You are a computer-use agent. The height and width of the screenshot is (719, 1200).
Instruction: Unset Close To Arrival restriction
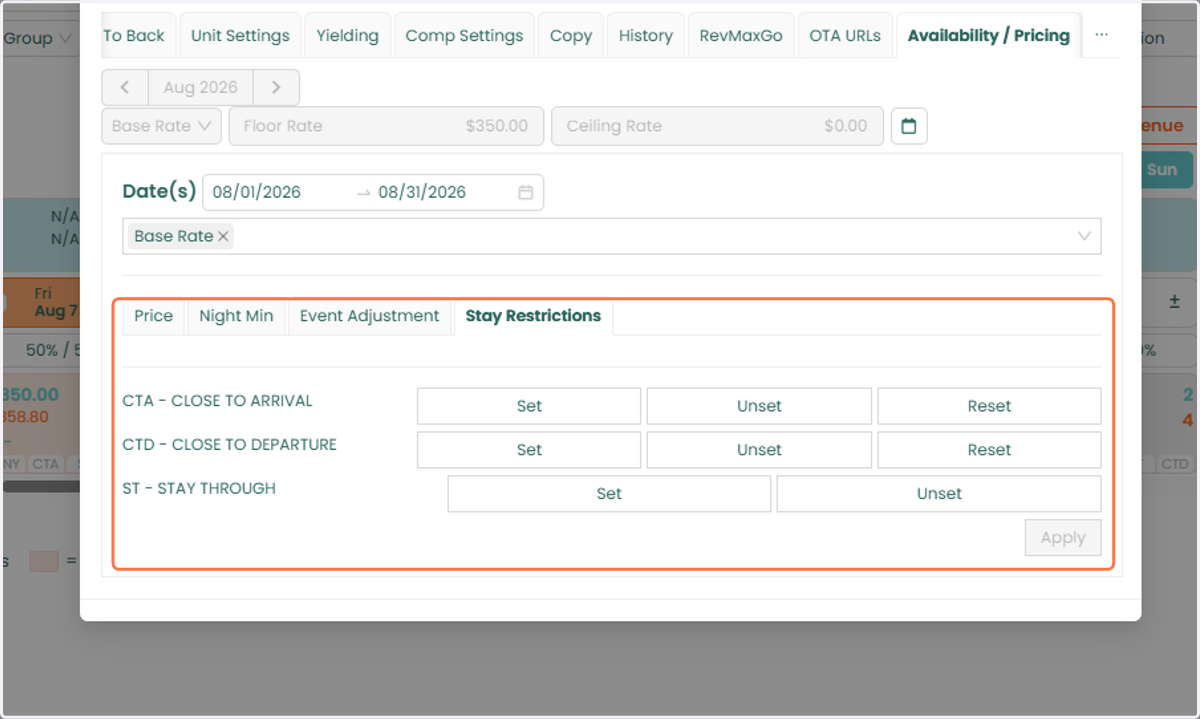pyautogui.click(x=759, y=406)
